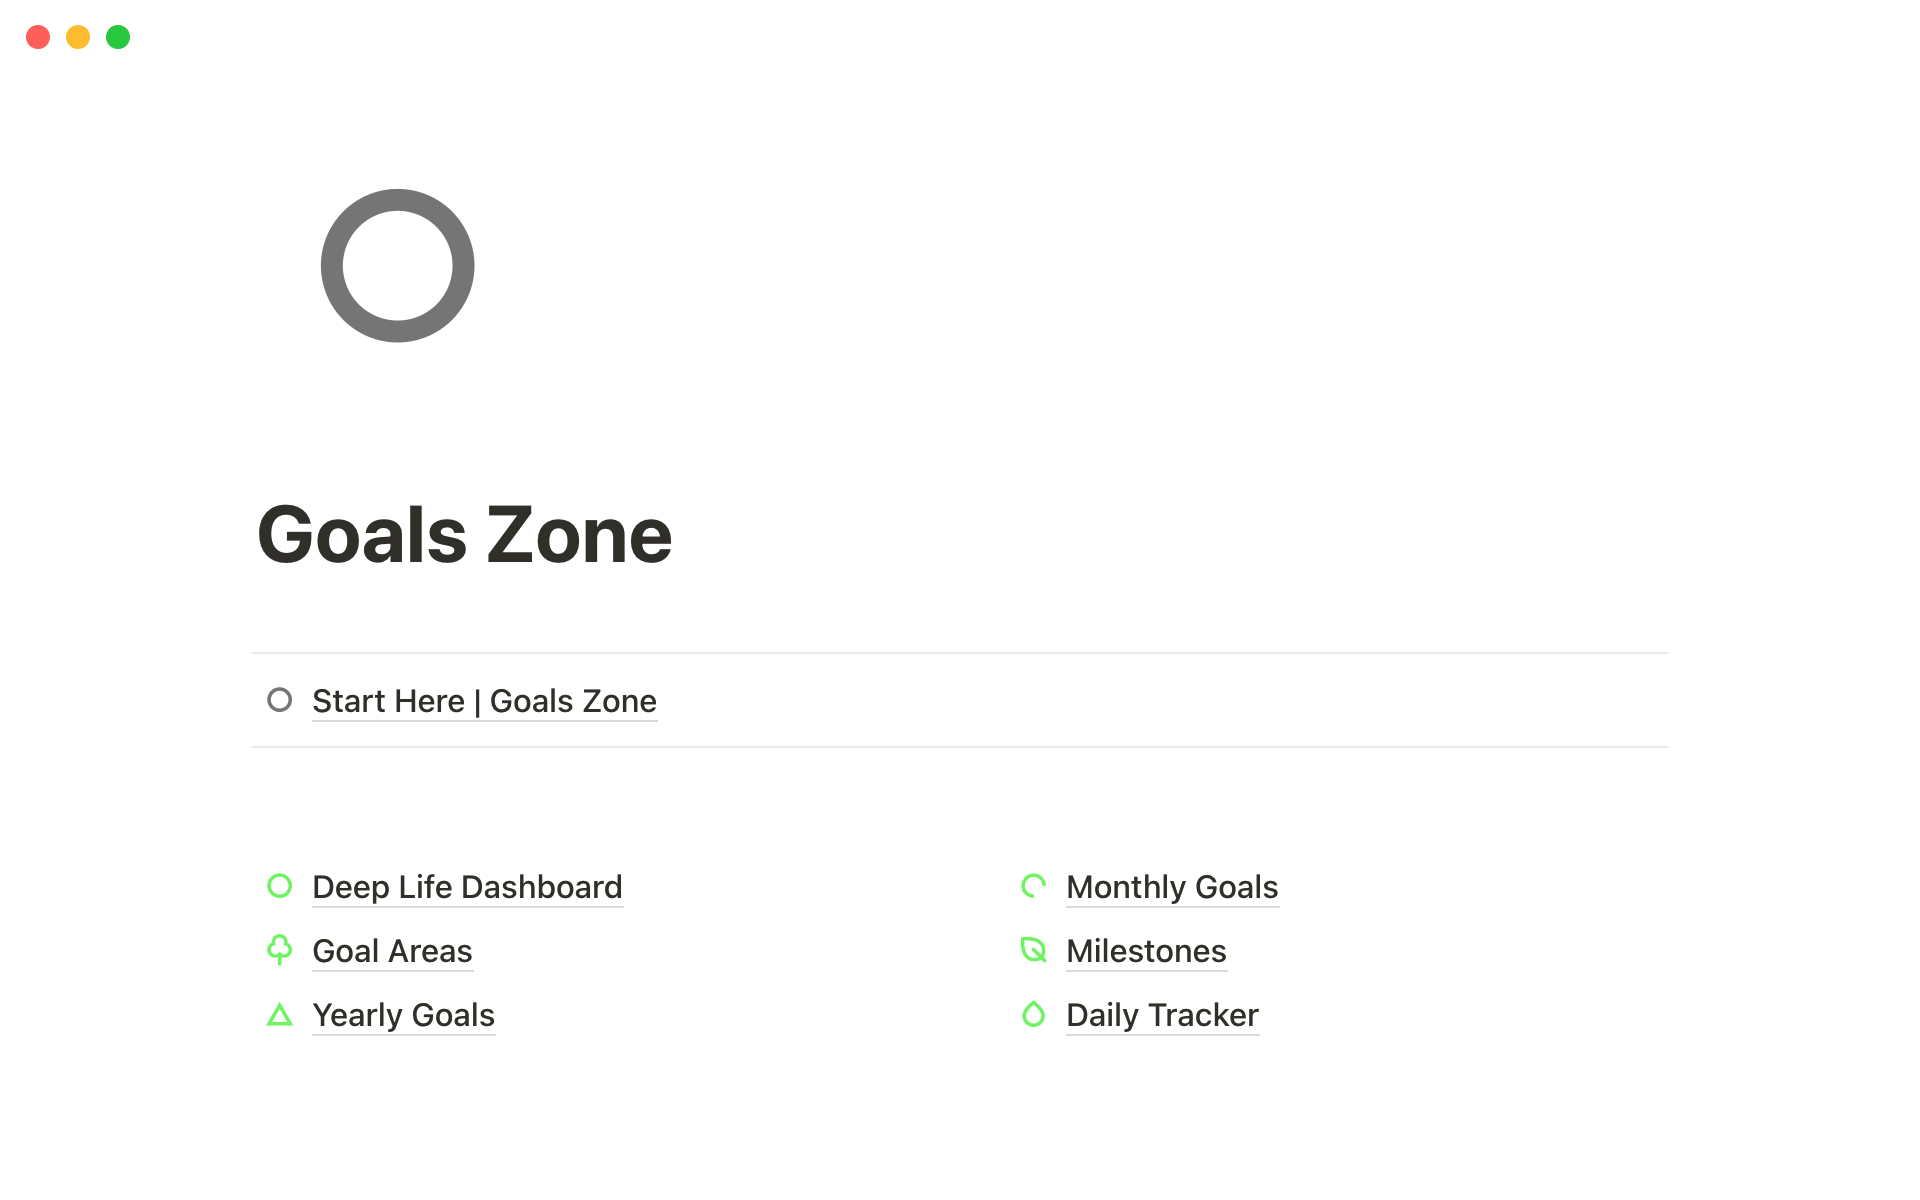Close the window with the red button
The image size is (1920, 1200).
[x=38, y=37]
